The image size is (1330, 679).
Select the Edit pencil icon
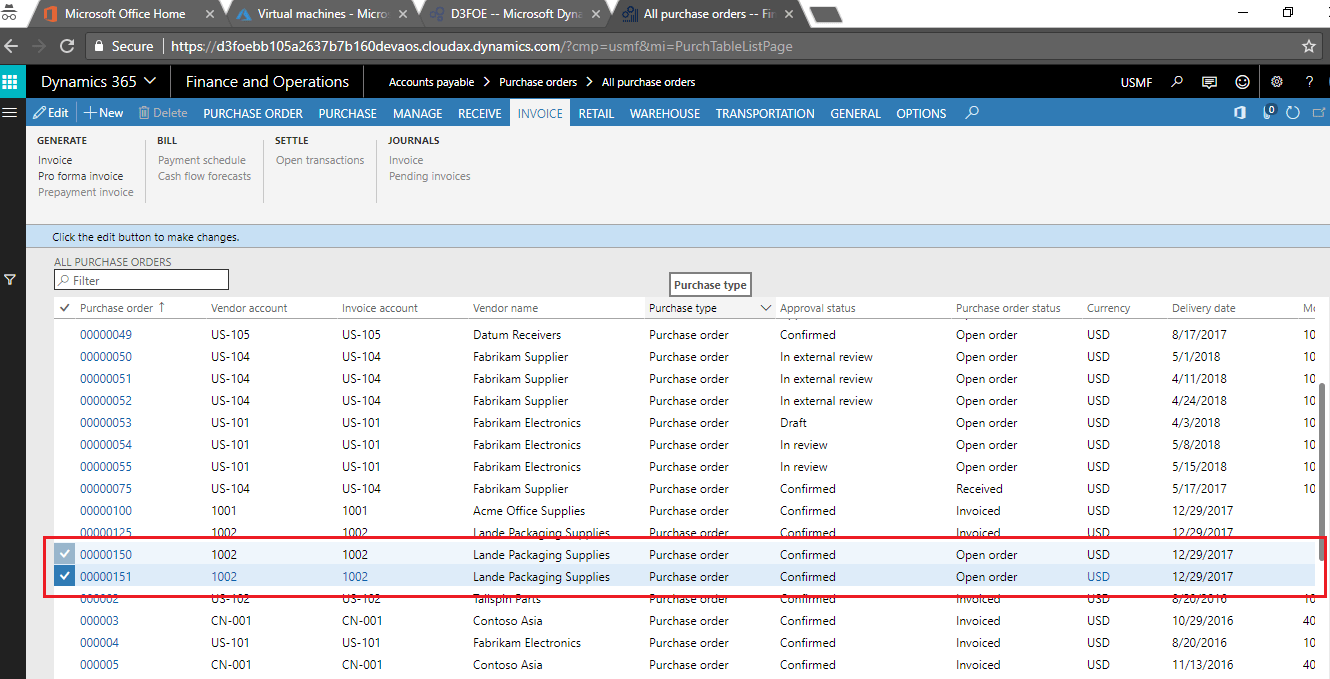[x=51, y=112]
